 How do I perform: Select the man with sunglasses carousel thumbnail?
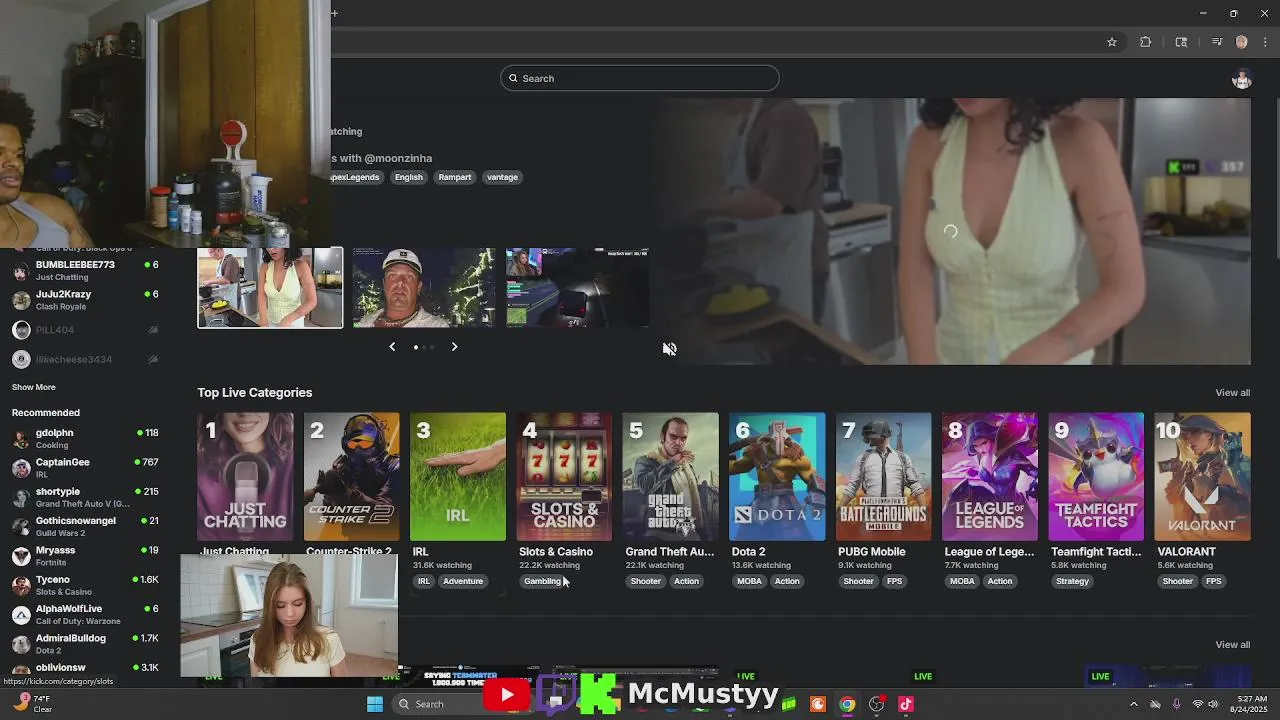424,288
